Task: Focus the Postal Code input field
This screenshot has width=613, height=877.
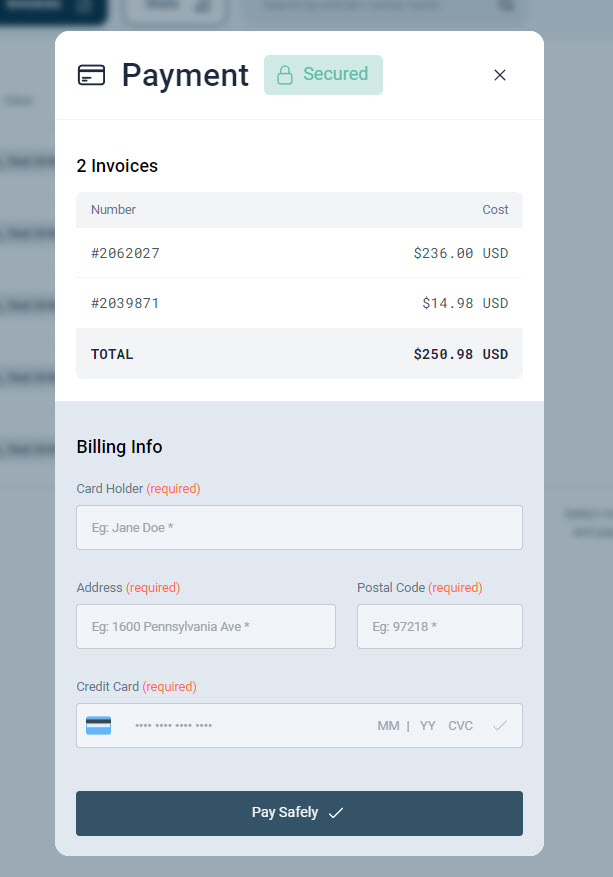Action: [x=439, y=626]
